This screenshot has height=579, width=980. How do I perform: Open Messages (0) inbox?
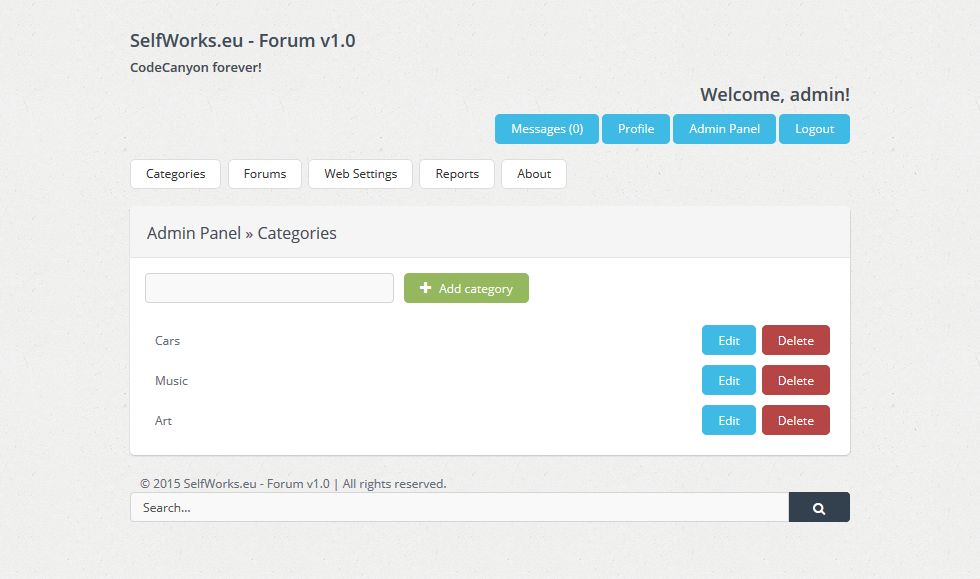pos(547,129)
